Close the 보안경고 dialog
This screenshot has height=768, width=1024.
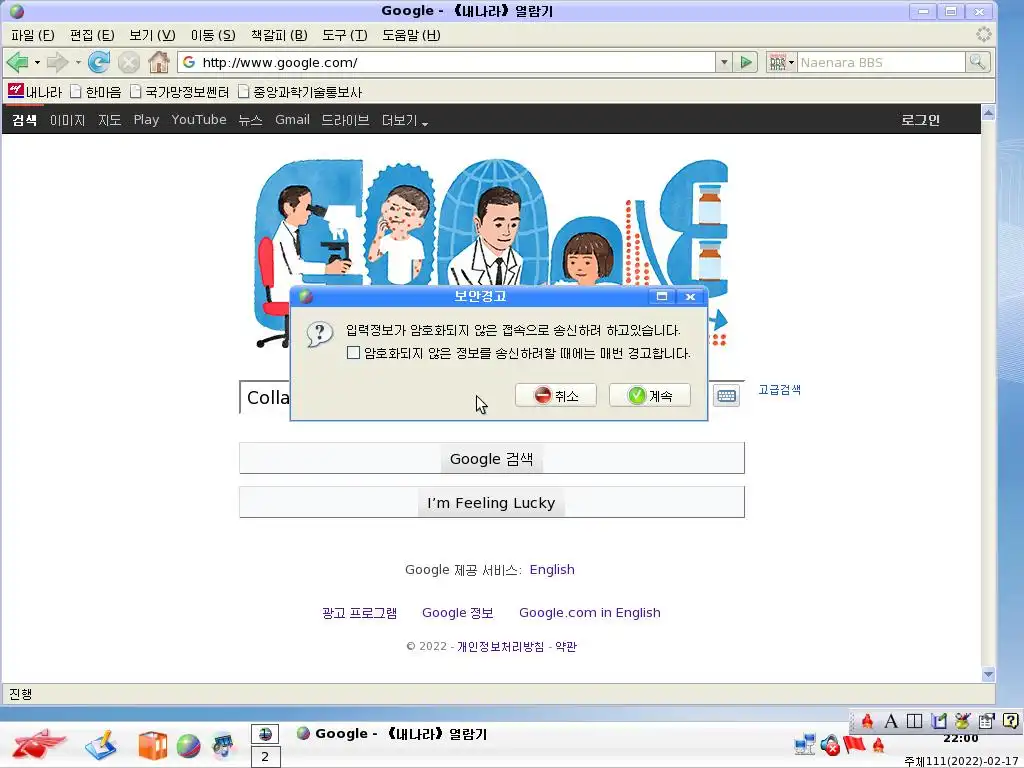(x=690, y=296)
